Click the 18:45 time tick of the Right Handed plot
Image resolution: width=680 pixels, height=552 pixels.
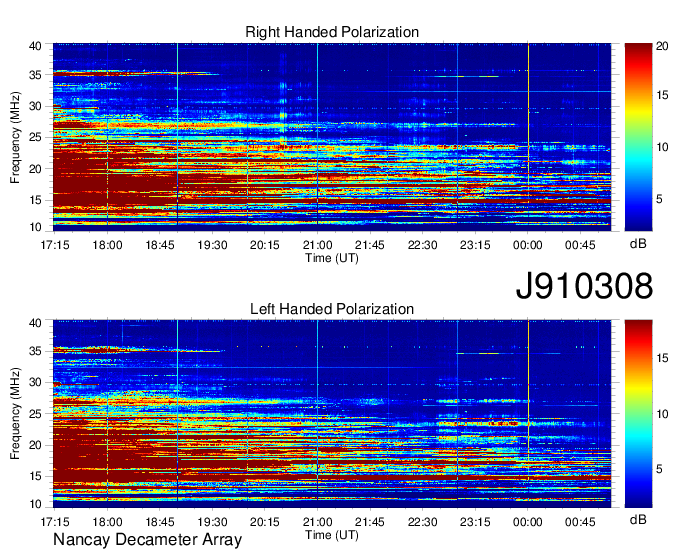[x=160, y=245]
